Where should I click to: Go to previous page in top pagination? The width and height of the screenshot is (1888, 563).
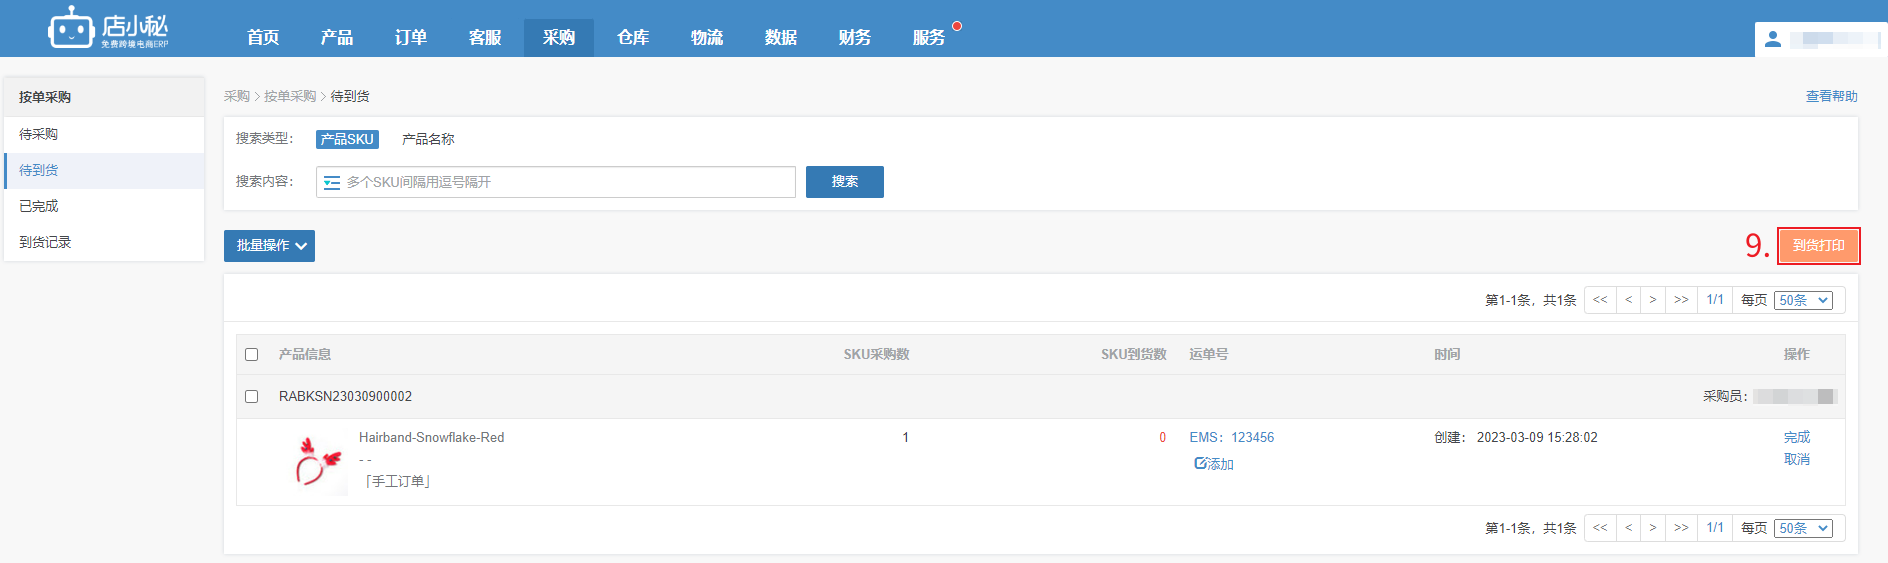(x=1628, y=300)
